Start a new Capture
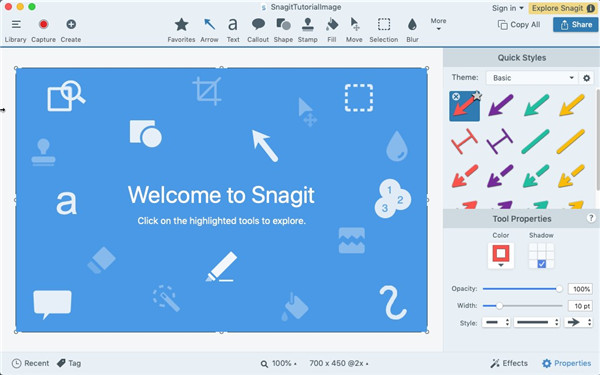 point(43,30)
